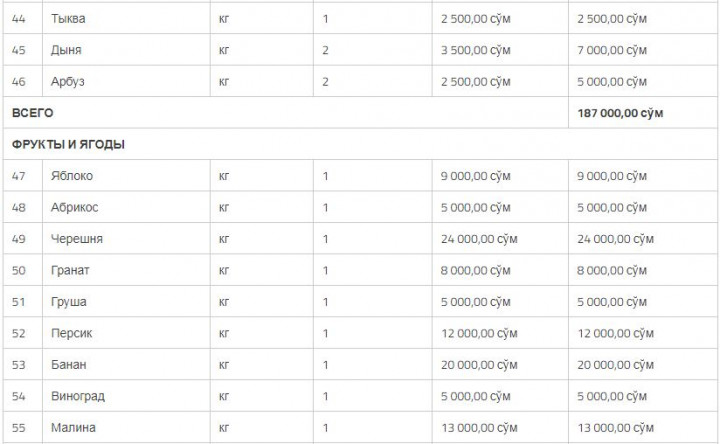Select row number 53 cell
Image resolution: width=720 pixels, height=444 pixels.
point(19,365)
